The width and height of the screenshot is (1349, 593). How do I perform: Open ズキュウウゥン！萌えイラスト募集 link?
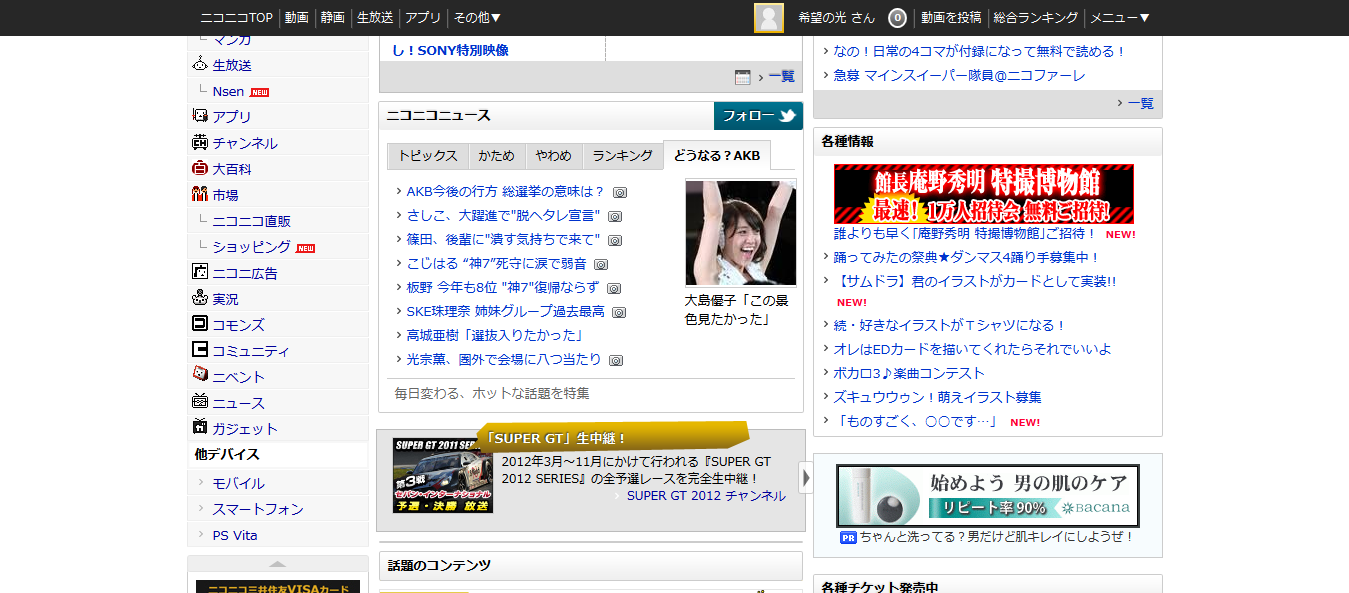[x=937, y=397]
